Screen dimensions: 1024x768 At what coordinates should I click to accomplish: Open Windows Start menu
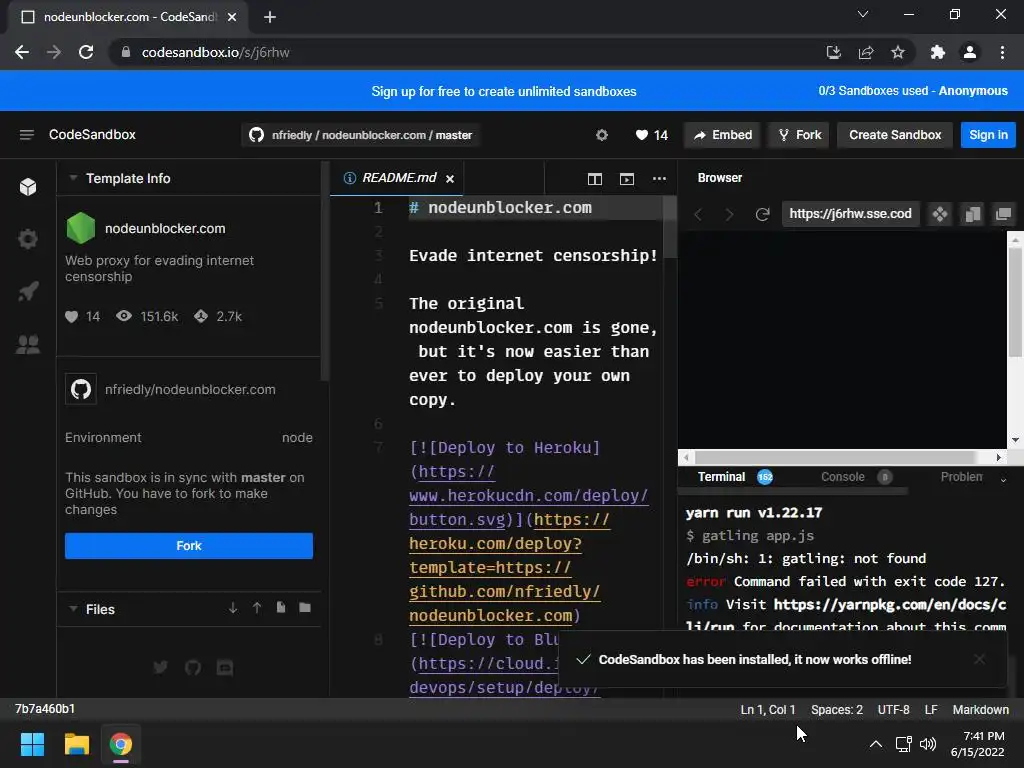(x=32, y=744)
